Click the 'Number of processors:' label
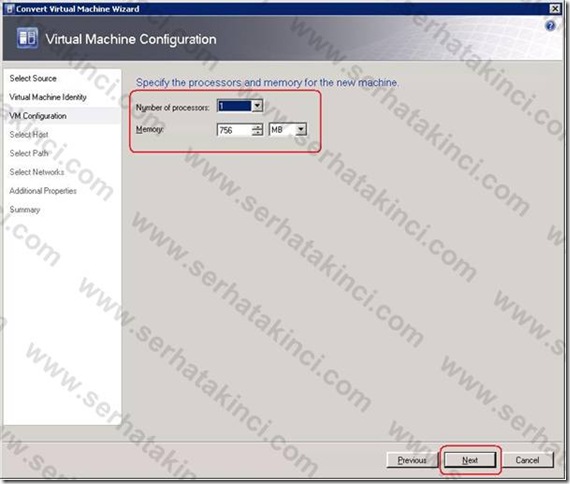This screenshot has height=484, width=570. coord(173,108)
